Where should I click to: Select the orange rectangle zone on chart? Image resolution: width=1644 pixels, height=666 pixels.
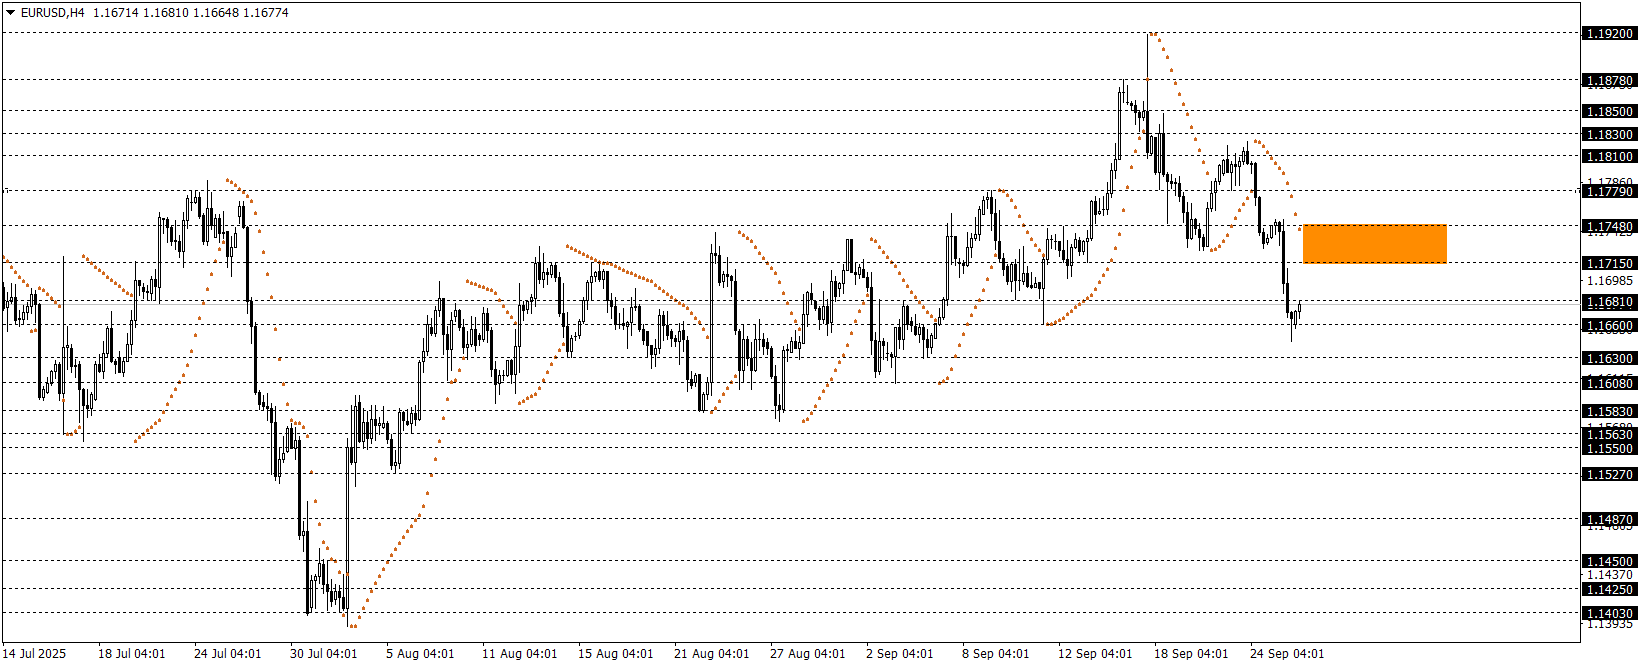(1375, 244)
